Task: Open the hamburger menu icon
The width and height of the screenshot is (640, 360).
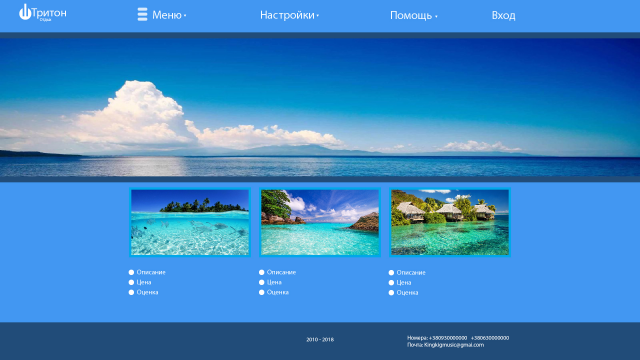Action: pyautogui.click(x=142, y=14)
